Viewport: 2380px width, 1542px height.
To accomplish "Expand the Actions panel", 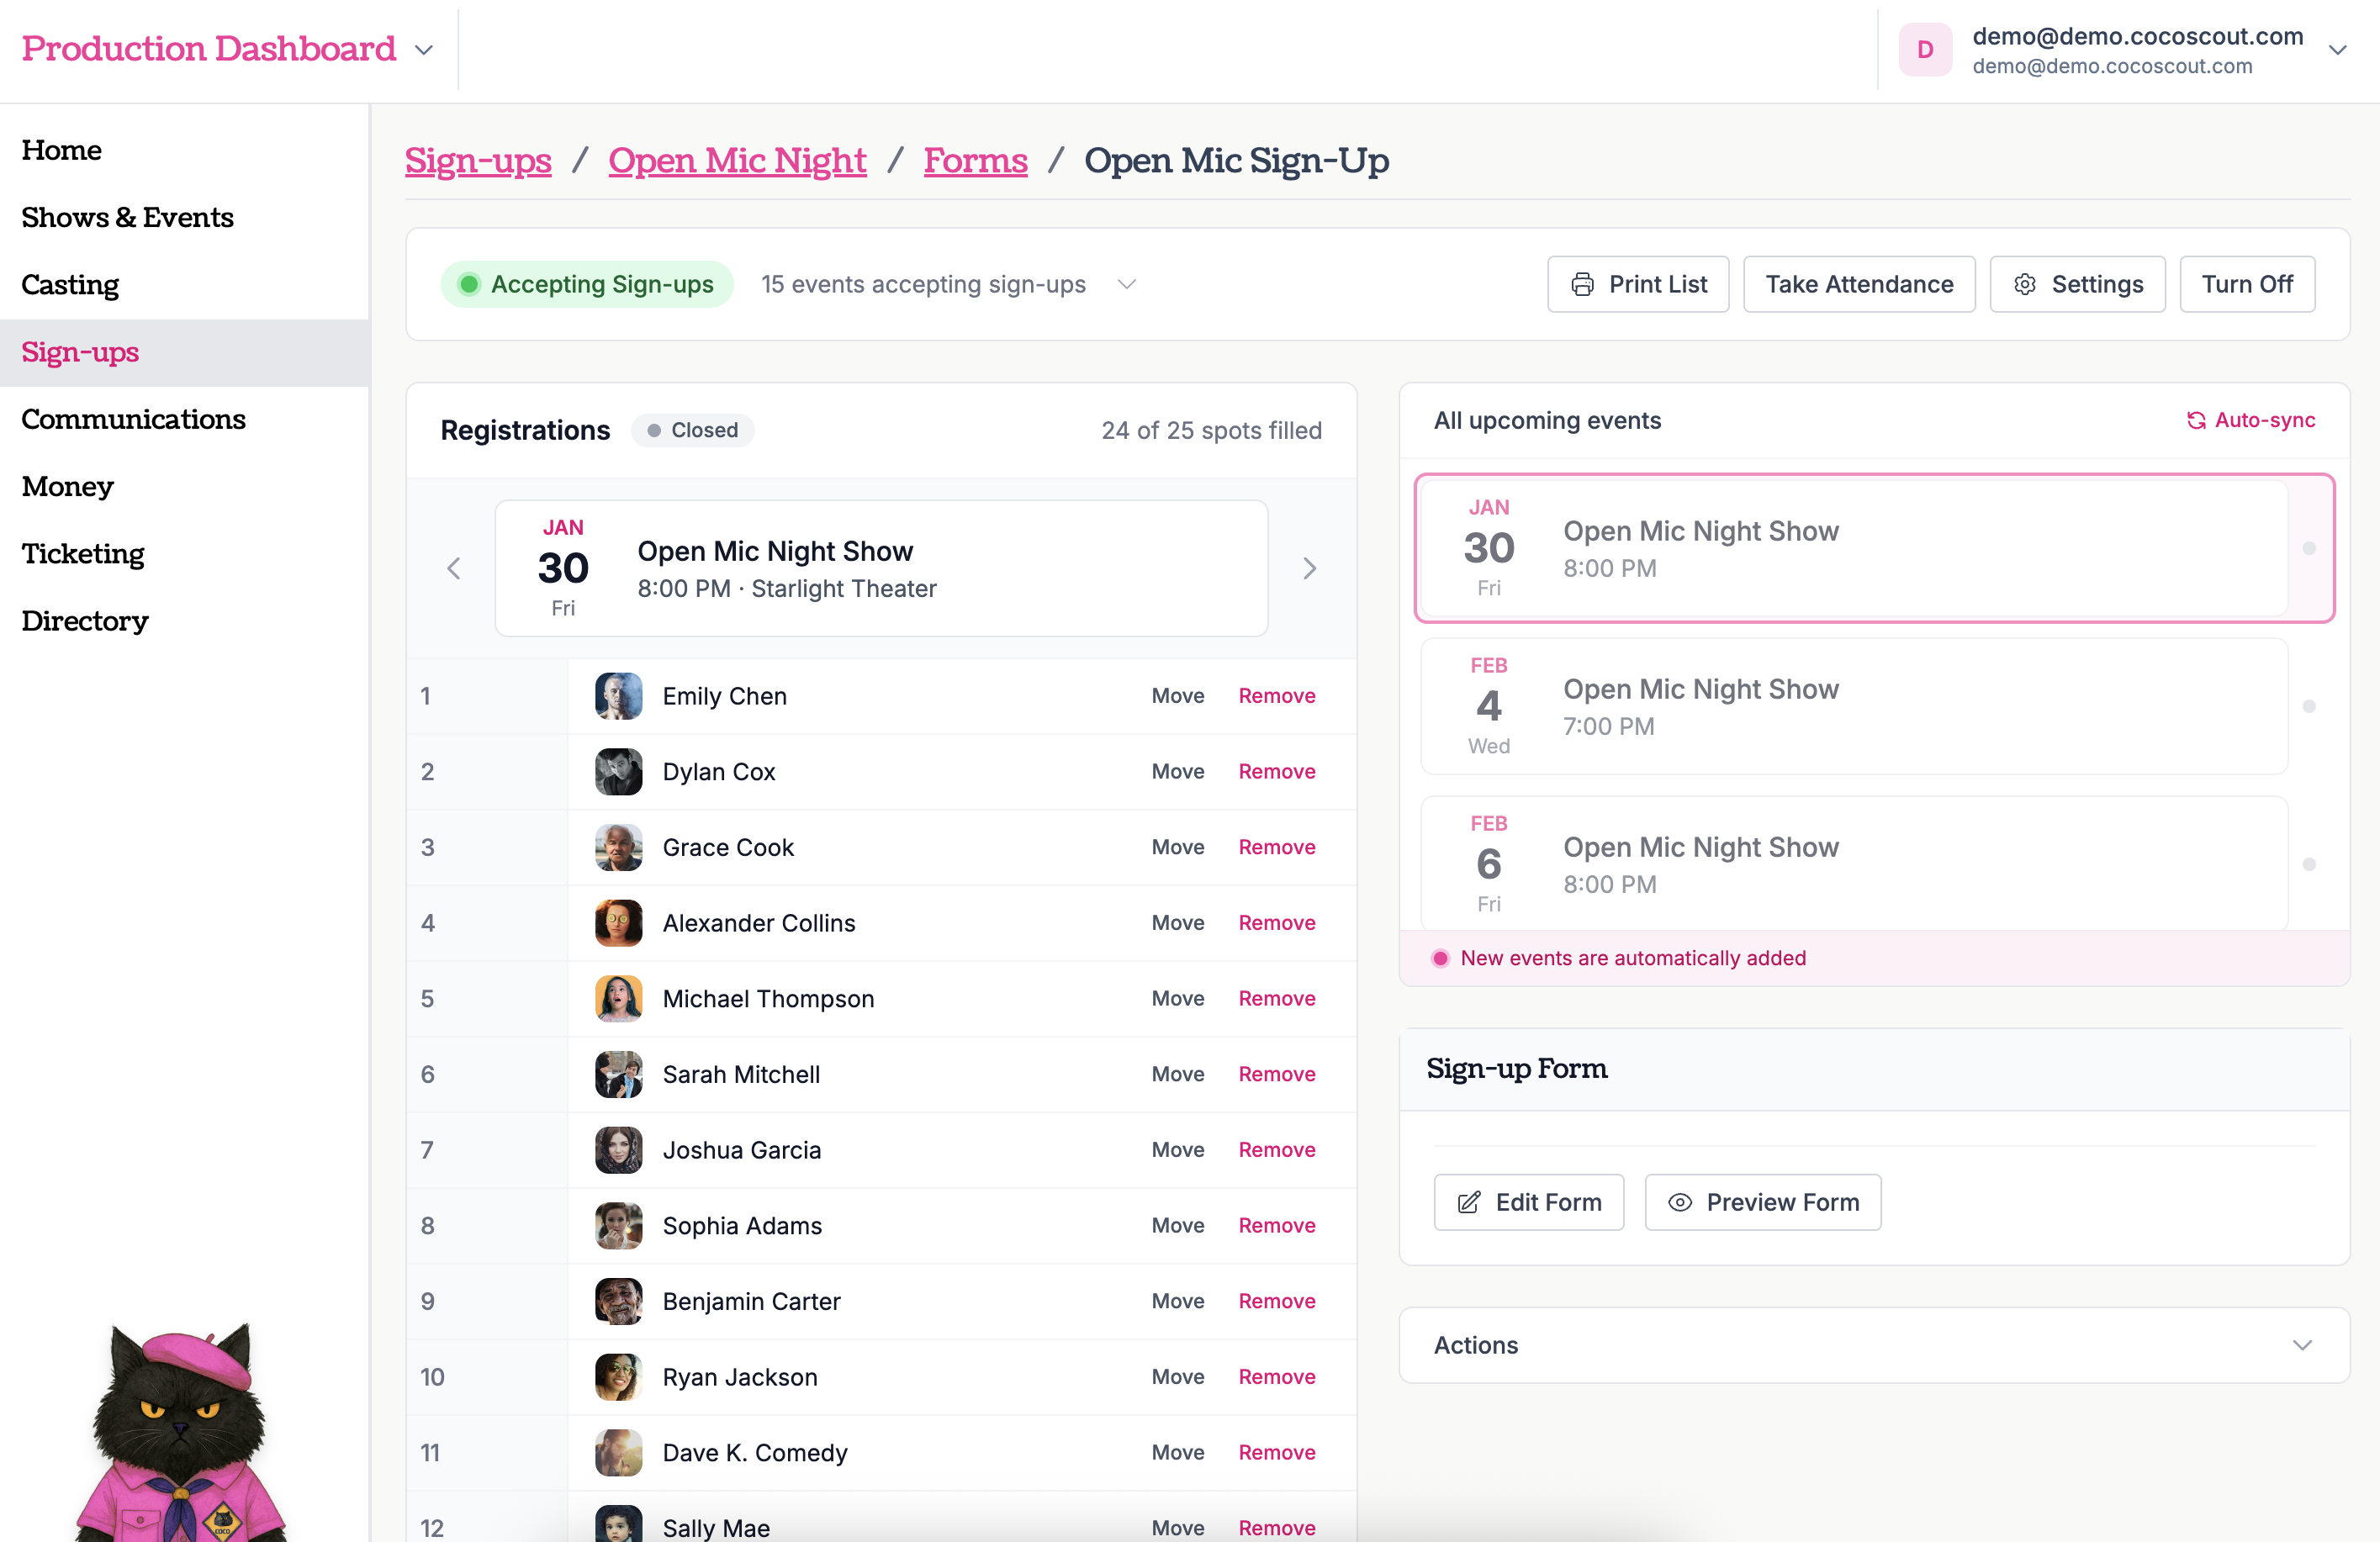I will click(2302, 1345).
